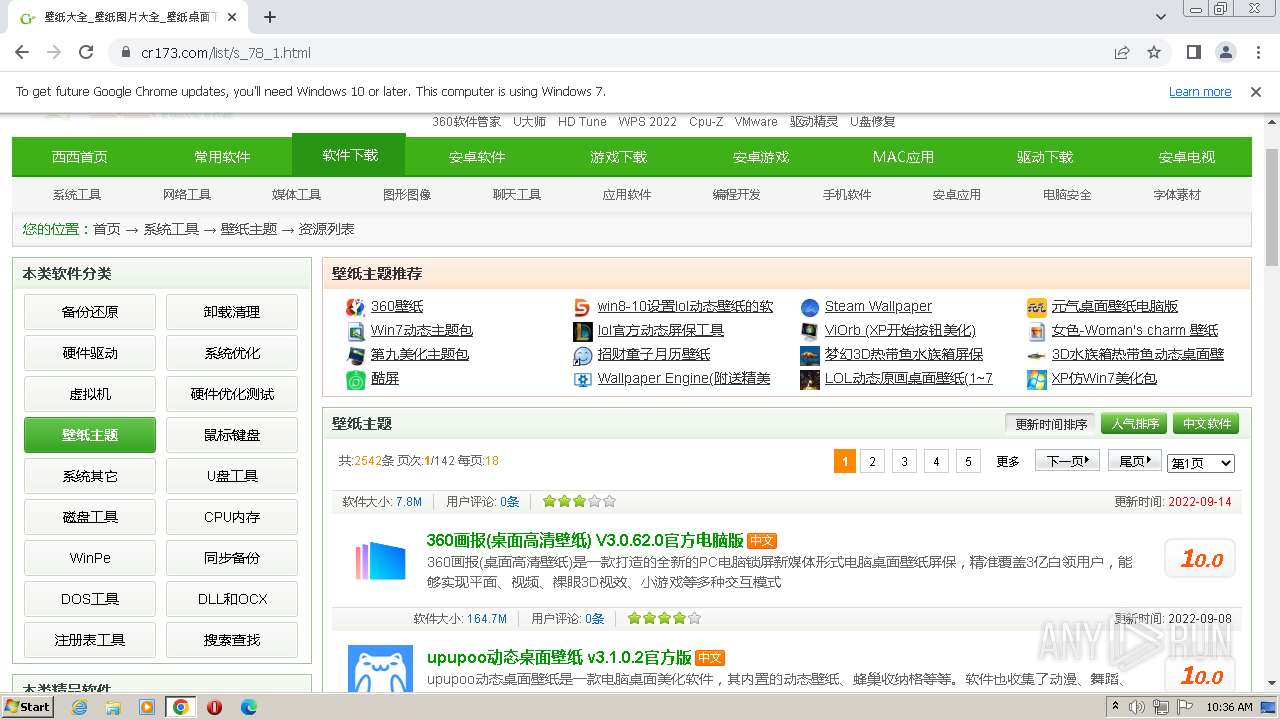
Task: Open the file explorer taskbar icon
Action: (113, 707)
